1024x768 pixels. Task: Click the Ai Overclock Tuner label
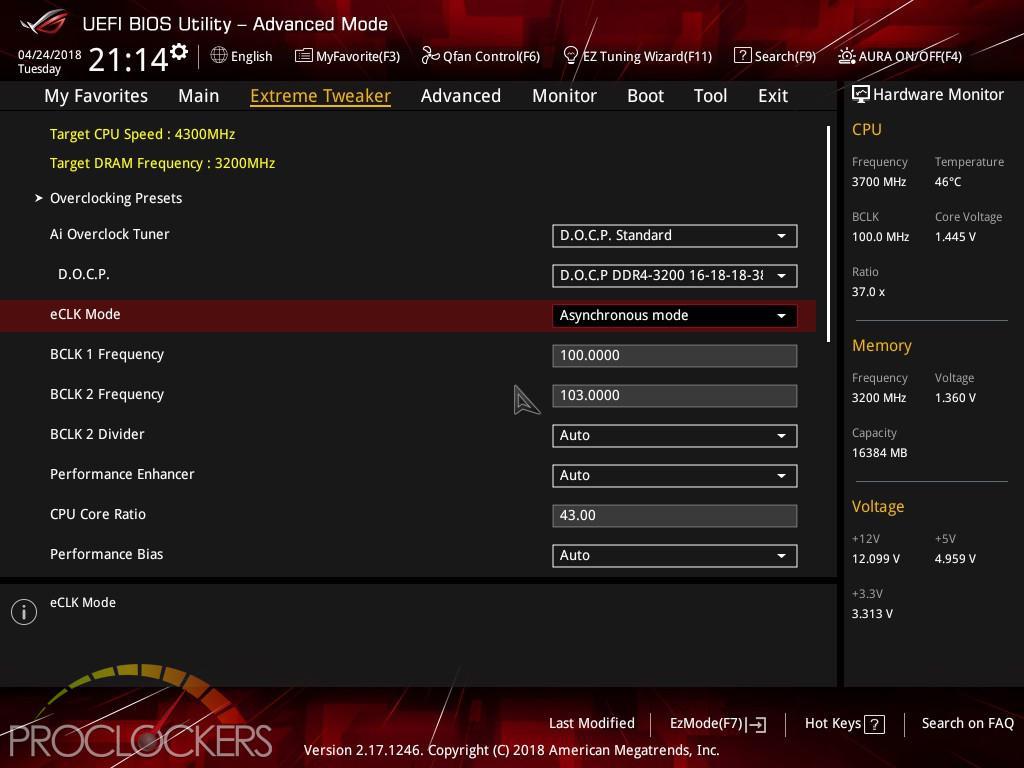(110, 234)
